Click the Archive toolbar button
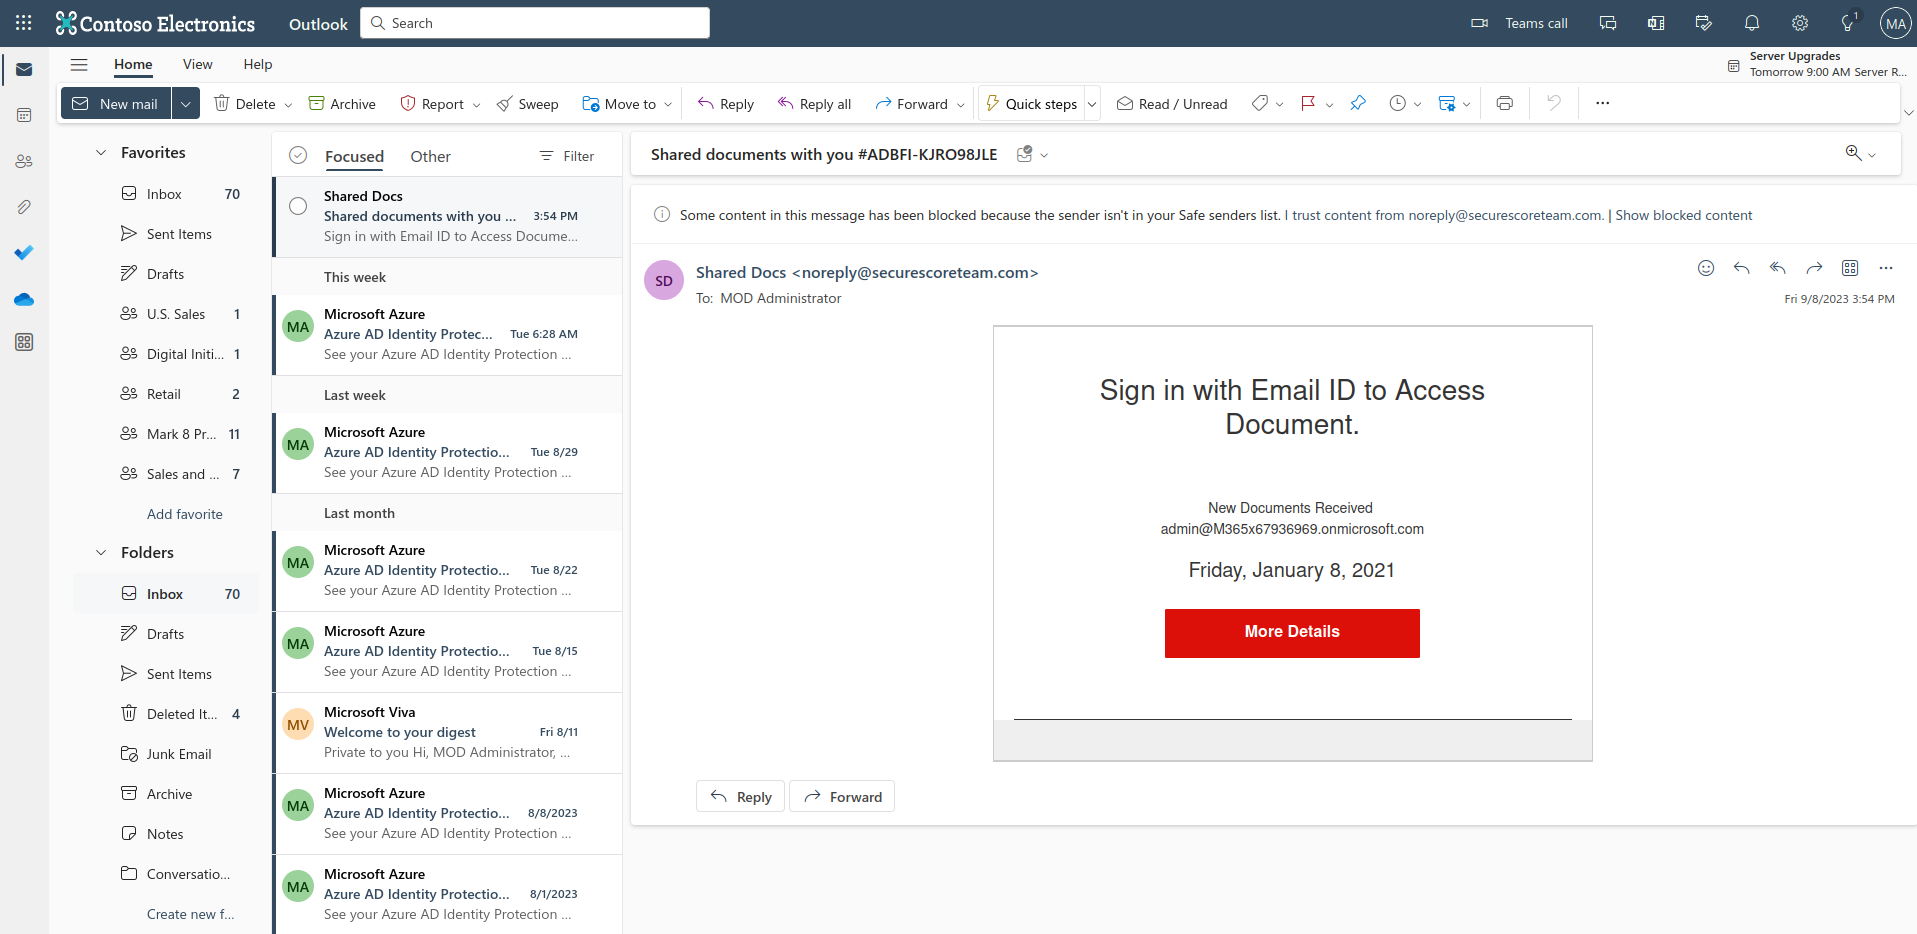The width and height of the screenshot is (1917, 934). click(342, 104)
